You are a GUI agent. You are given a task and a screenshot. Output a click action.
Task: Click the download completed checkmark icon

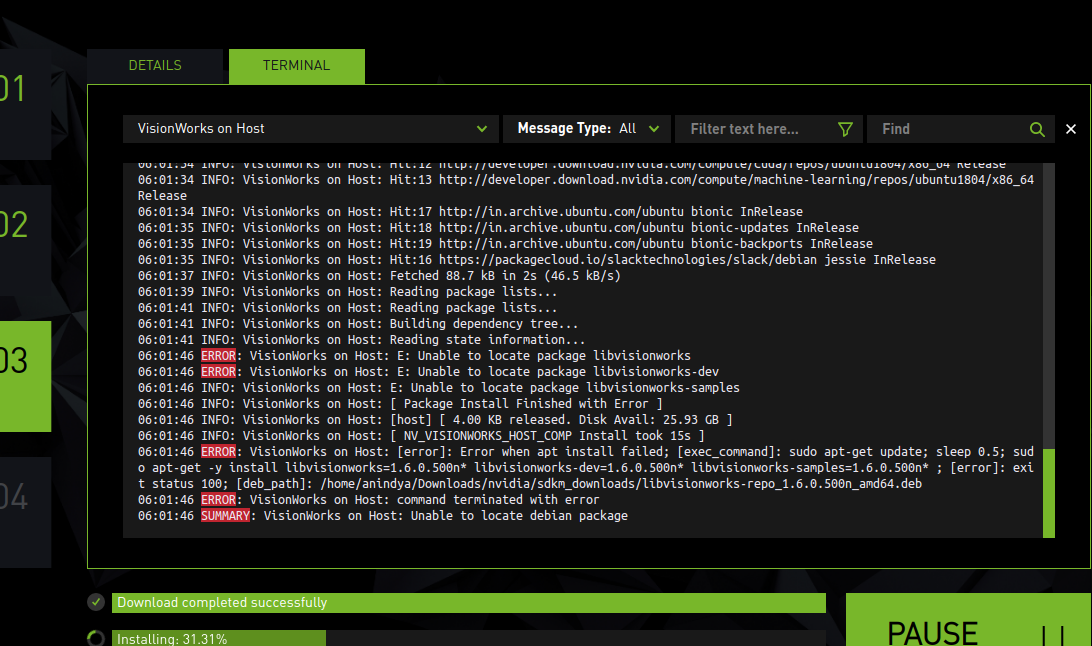coord(96,602)
